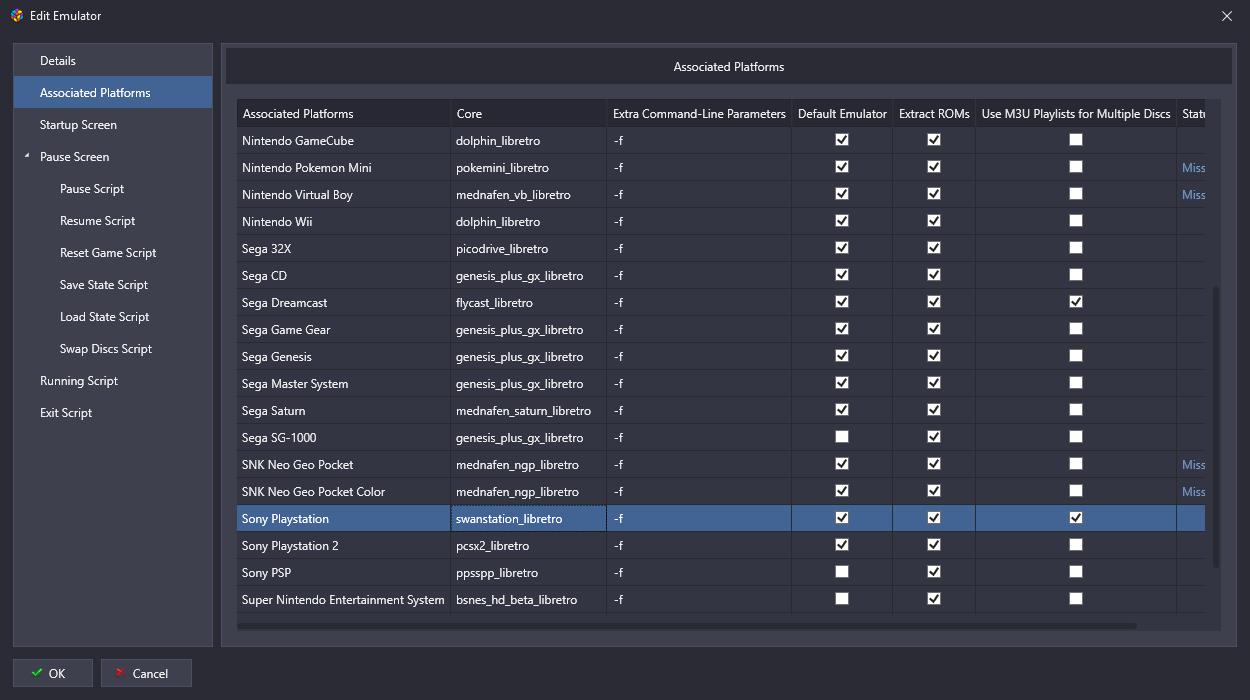The width and height of the screenshot is (1250, 700).
Task: Confirm changes with the OK button
Action: [x=53, y=673]
